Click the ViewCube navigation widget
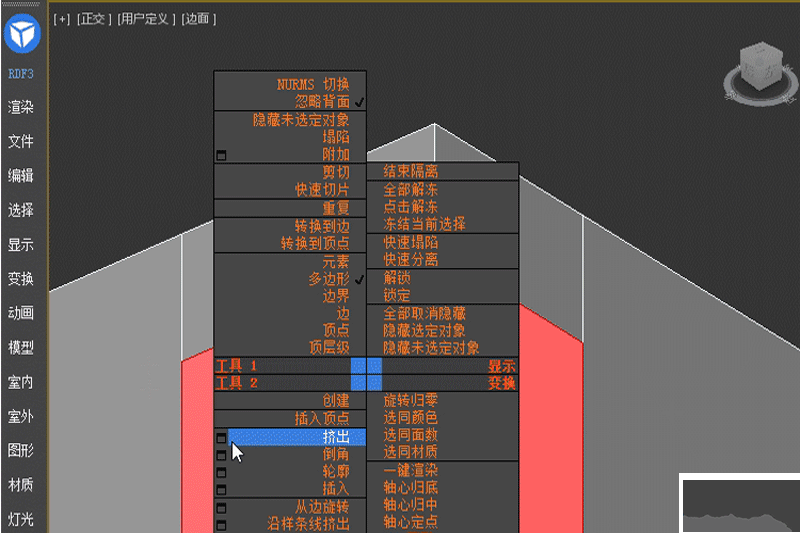This screenshot has width=800, height=533. pyautogui.click(x=761, y=73)
